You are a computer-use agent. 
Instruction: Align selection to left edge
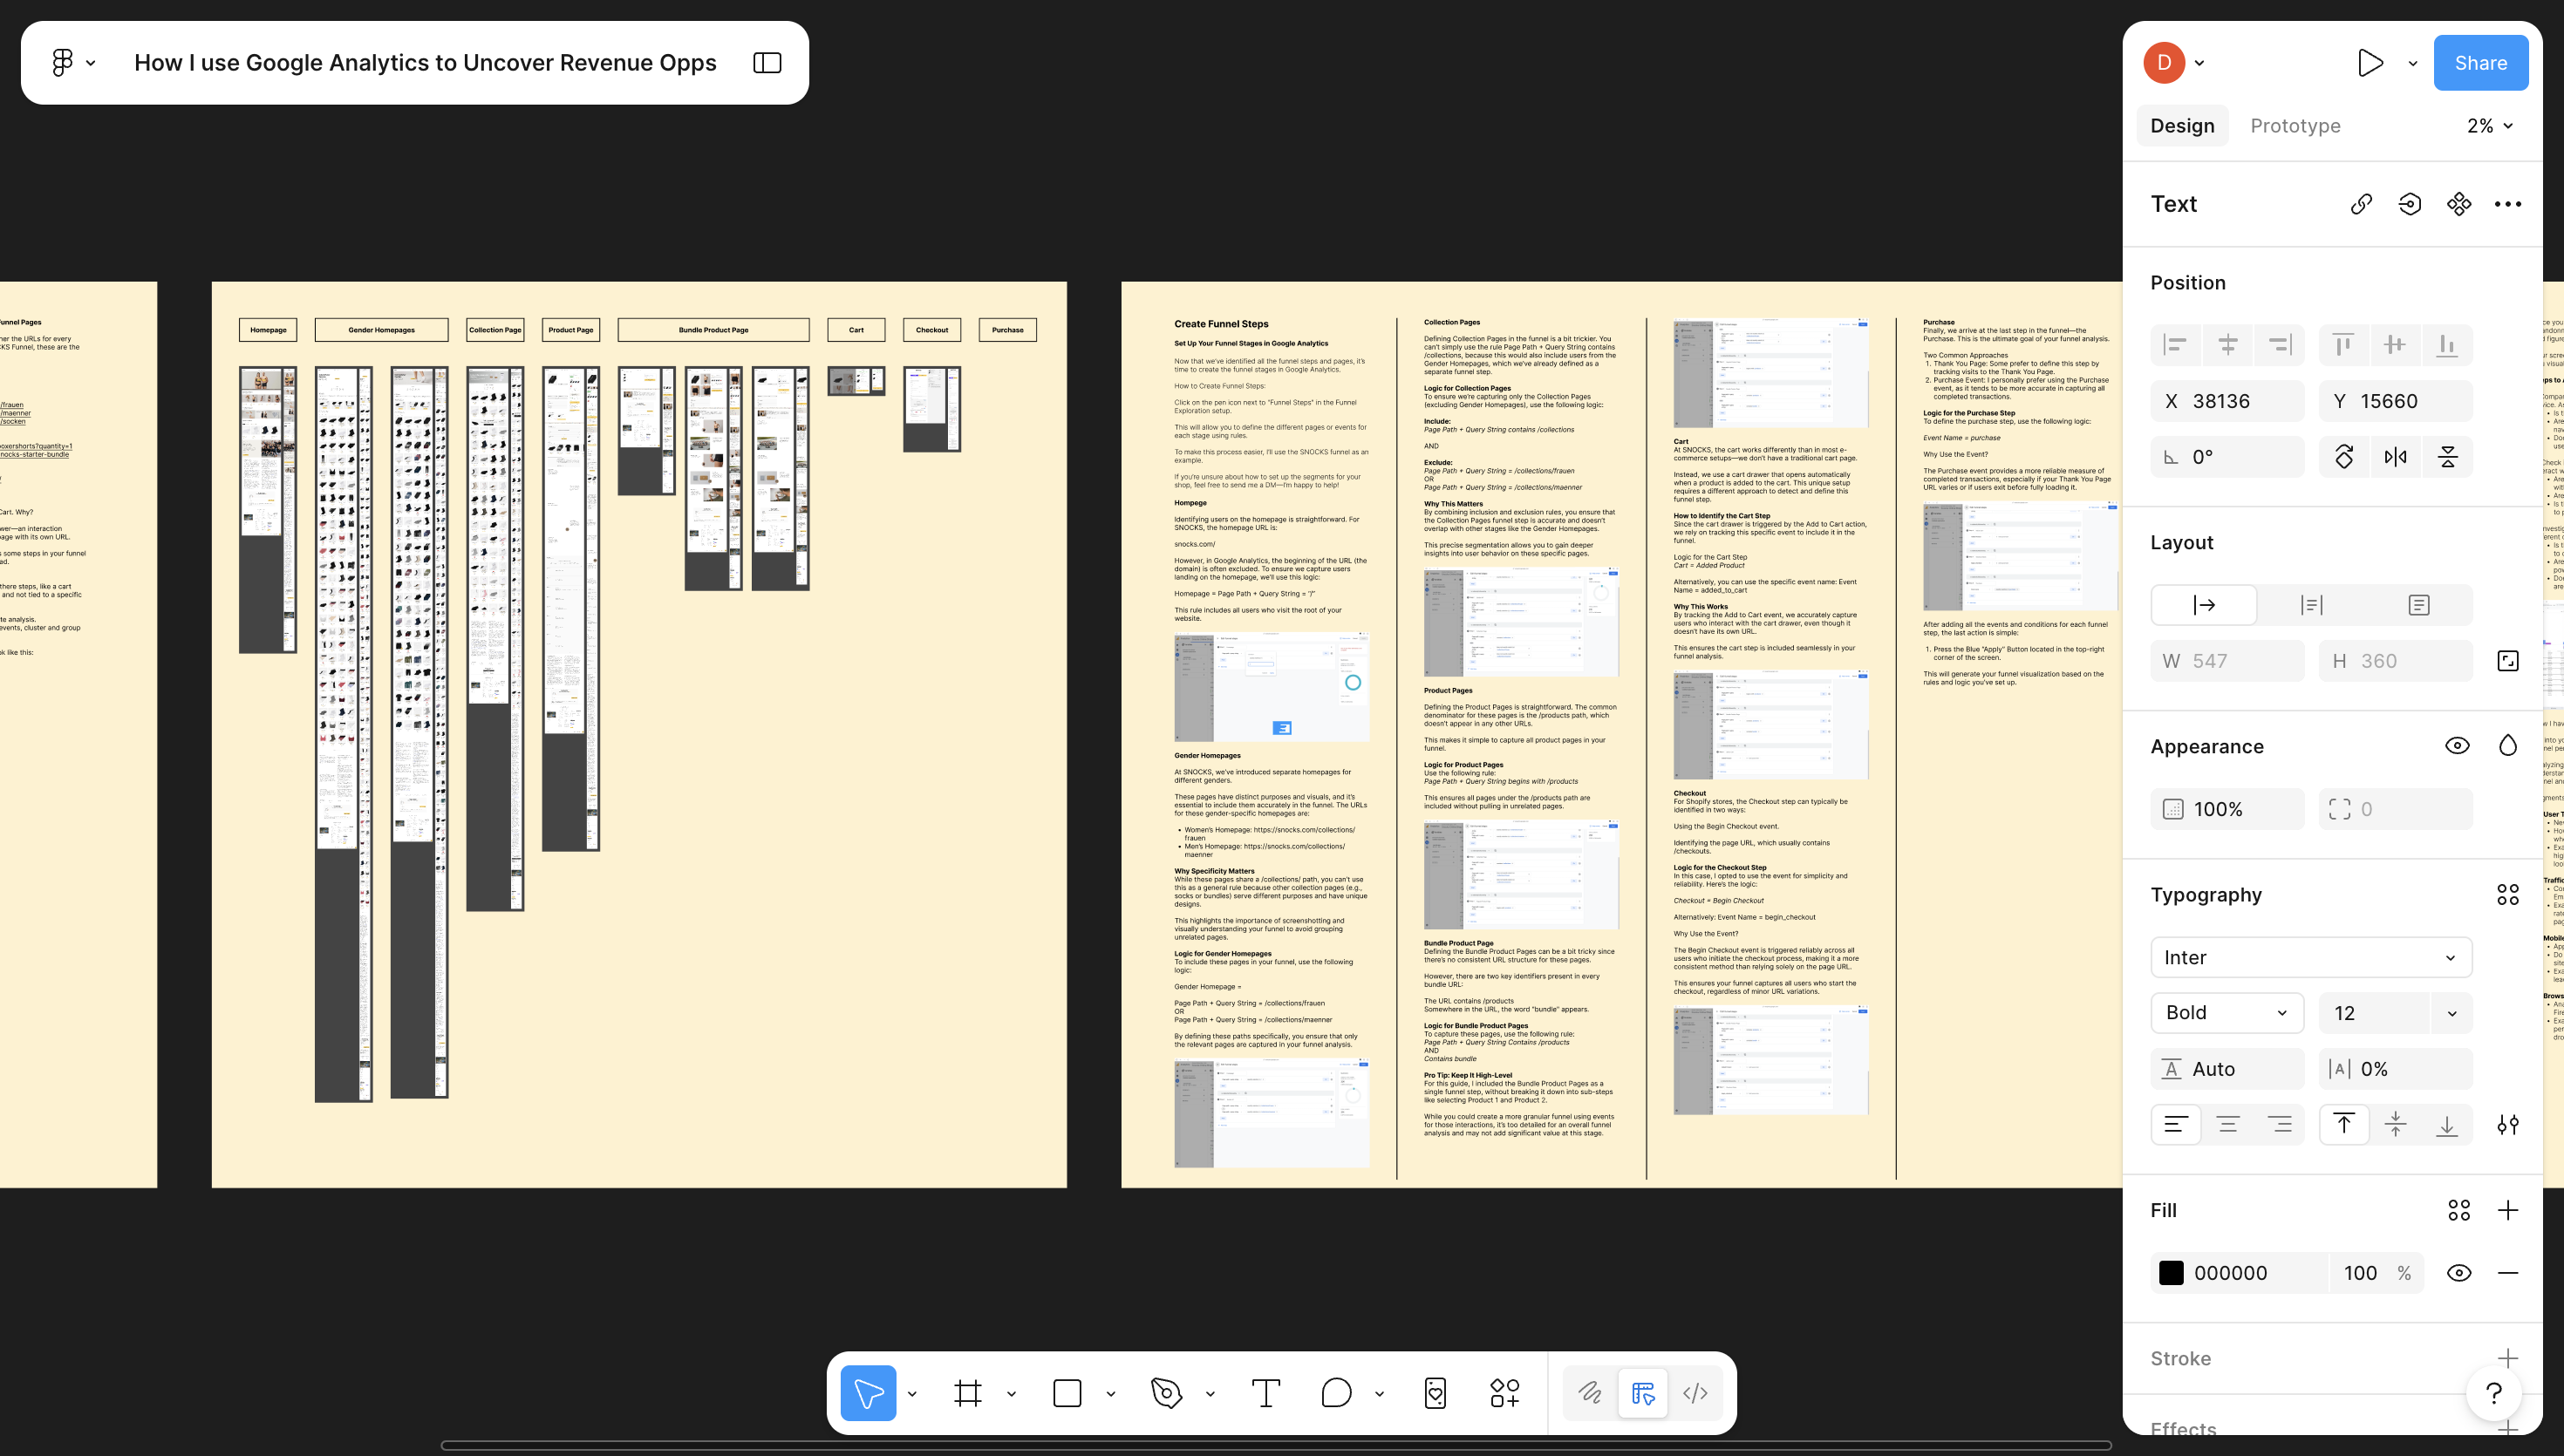point(2176,345)
